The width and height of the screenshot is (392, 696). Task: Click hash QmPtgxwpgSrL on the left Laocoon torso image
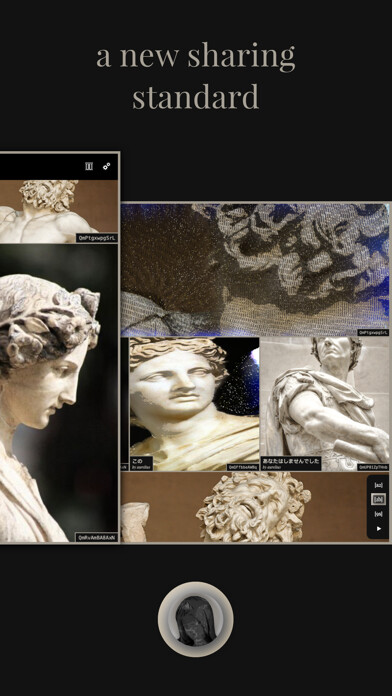tap(97, 238)
